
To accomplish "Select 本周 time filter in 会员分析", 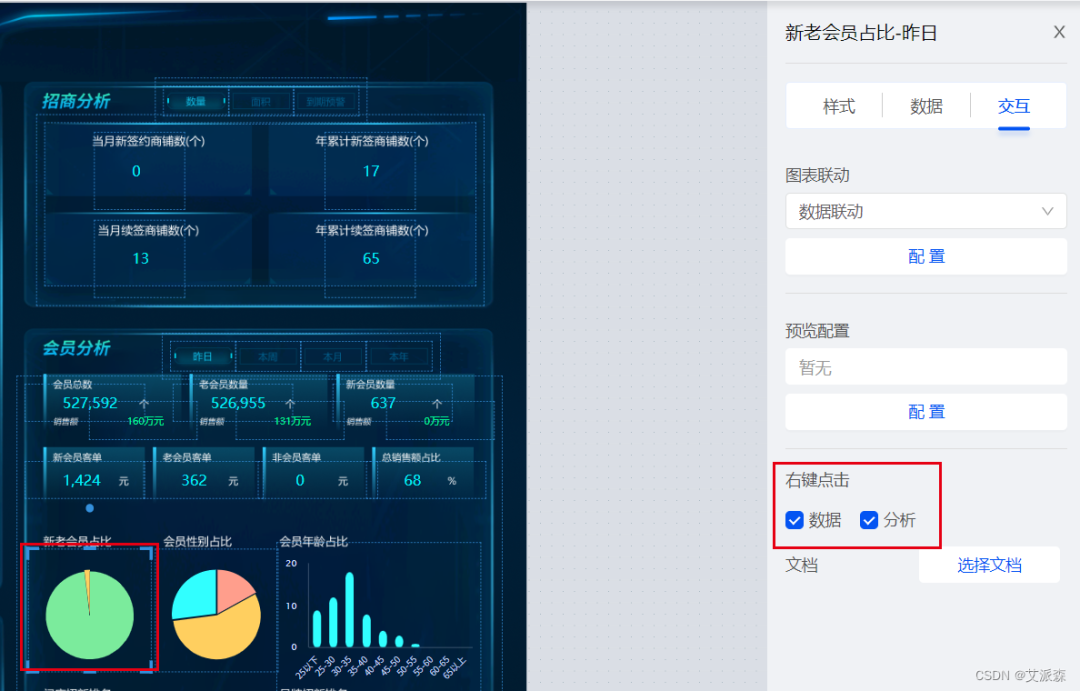I will (267, 356).
